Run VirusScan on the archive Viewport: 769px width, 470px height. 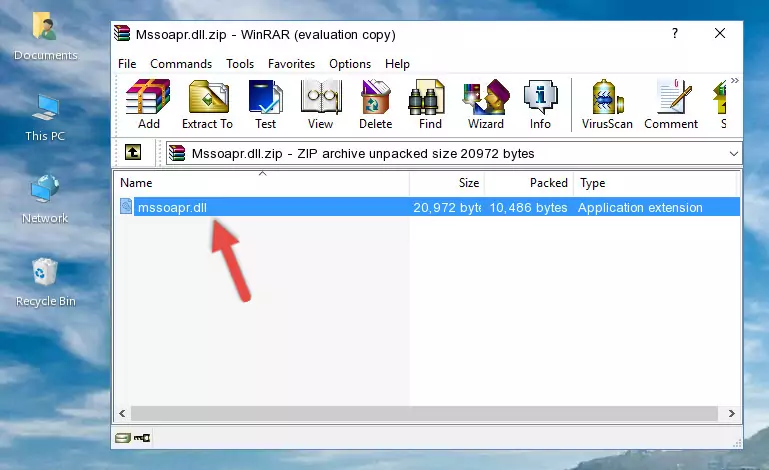pyautogui.click(x=607, y=104)
